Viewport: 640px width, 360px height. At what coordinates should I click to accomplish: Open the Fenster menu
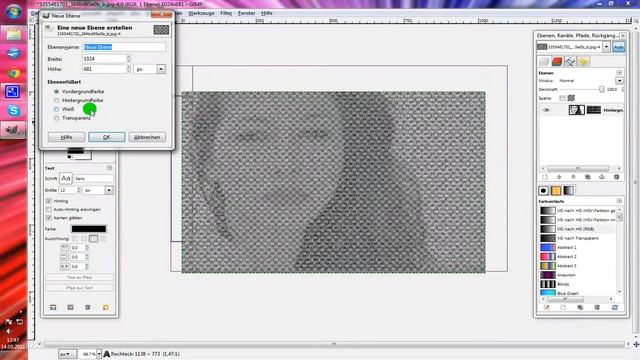247,13
